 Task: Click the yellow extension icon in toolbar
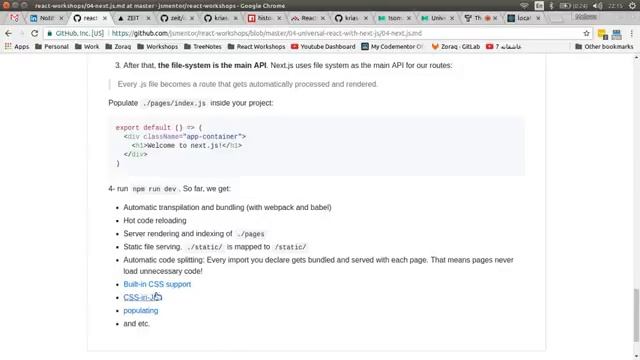tap(602, 34)
